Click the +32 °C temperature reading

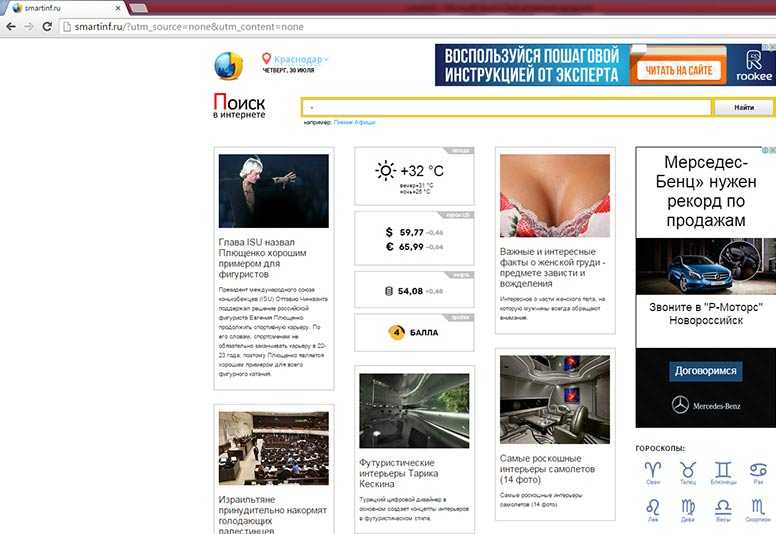[x=422, y=171]
